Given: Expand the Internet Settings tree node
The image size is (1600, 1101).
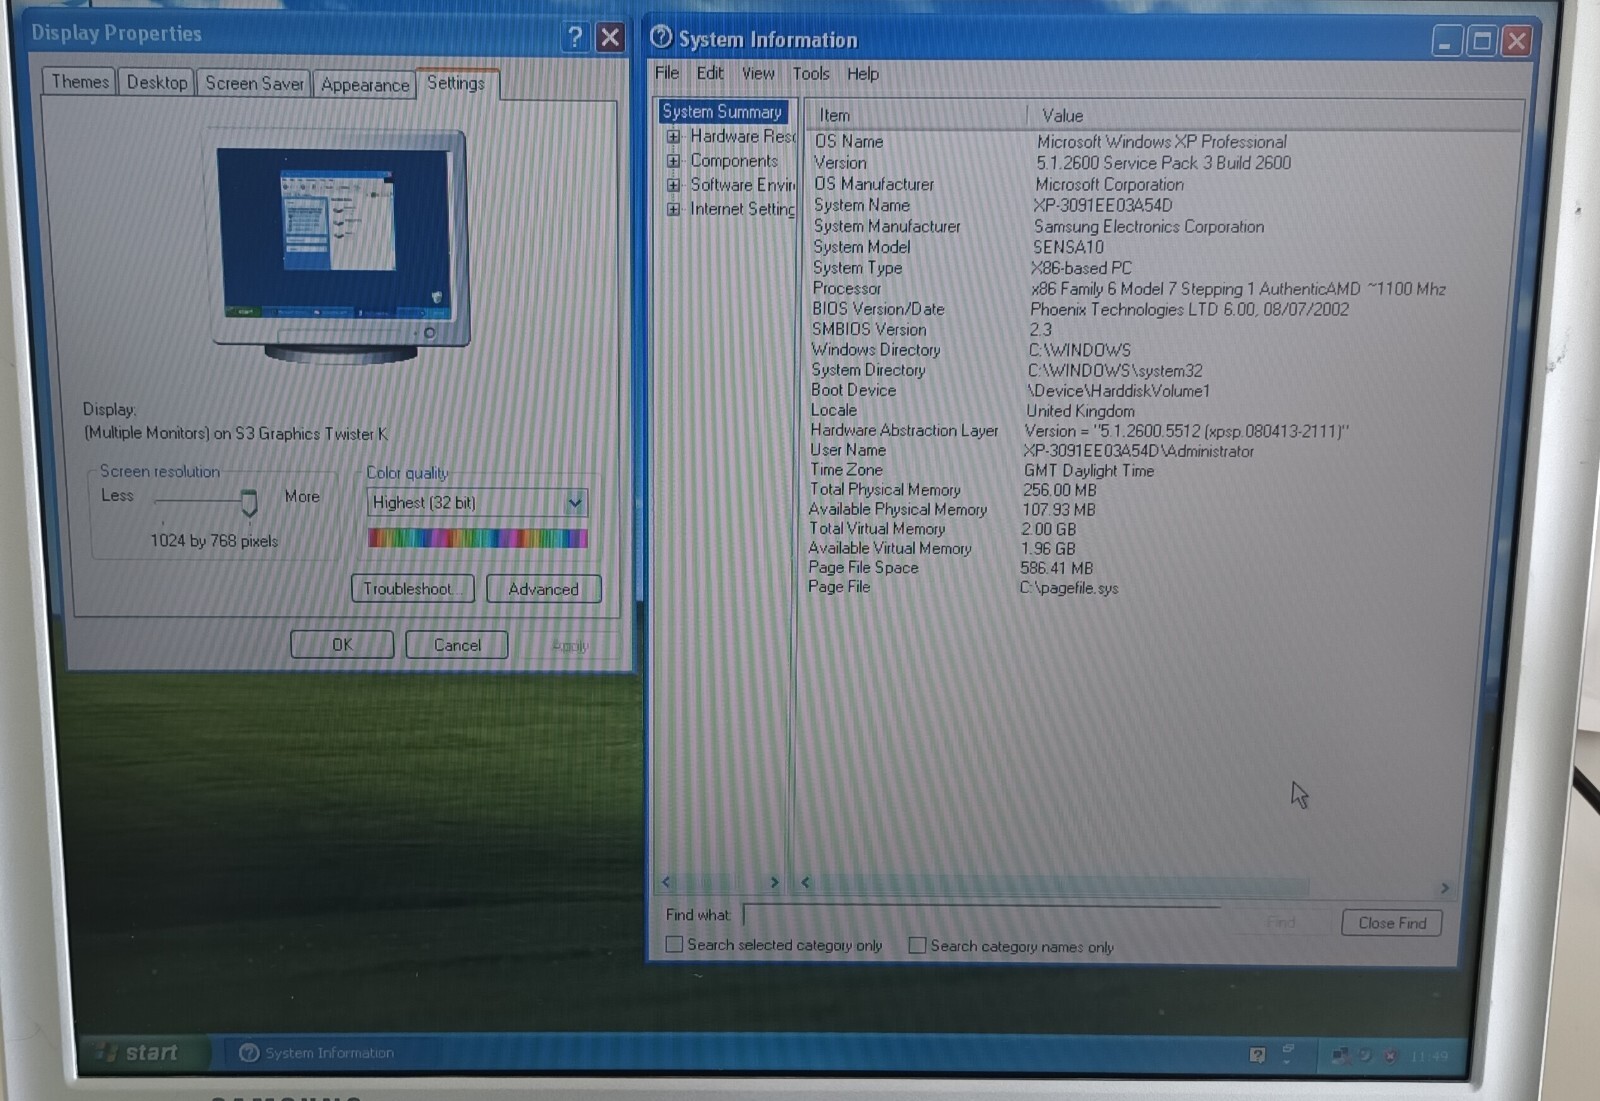Looking at the screenshot, I should point(673,209).
